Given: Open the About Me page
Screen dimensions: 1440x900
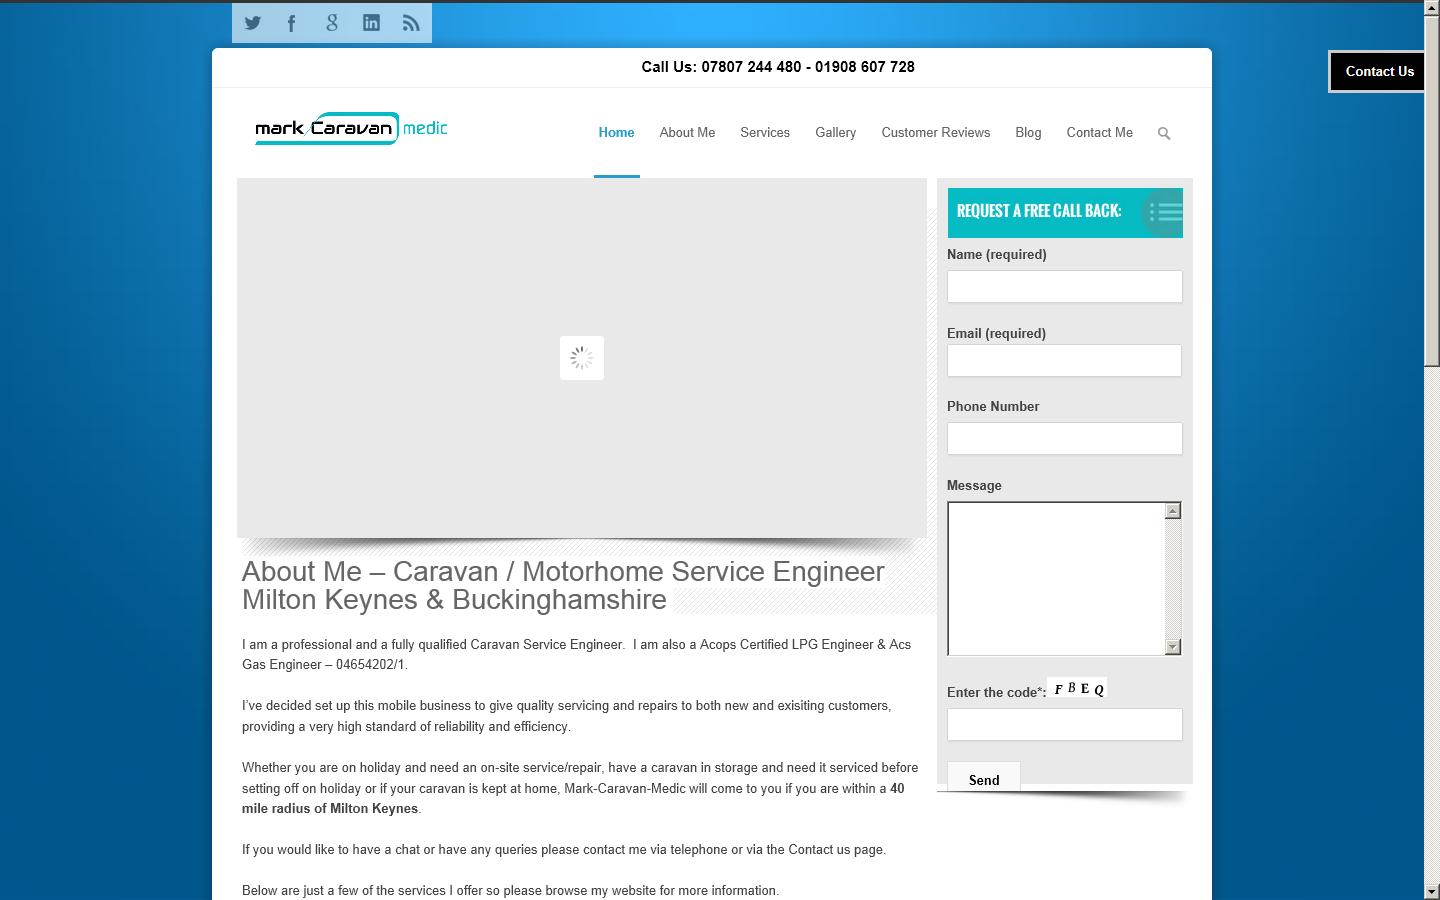Looking at the screenshot, I should [x=687, y=132].
